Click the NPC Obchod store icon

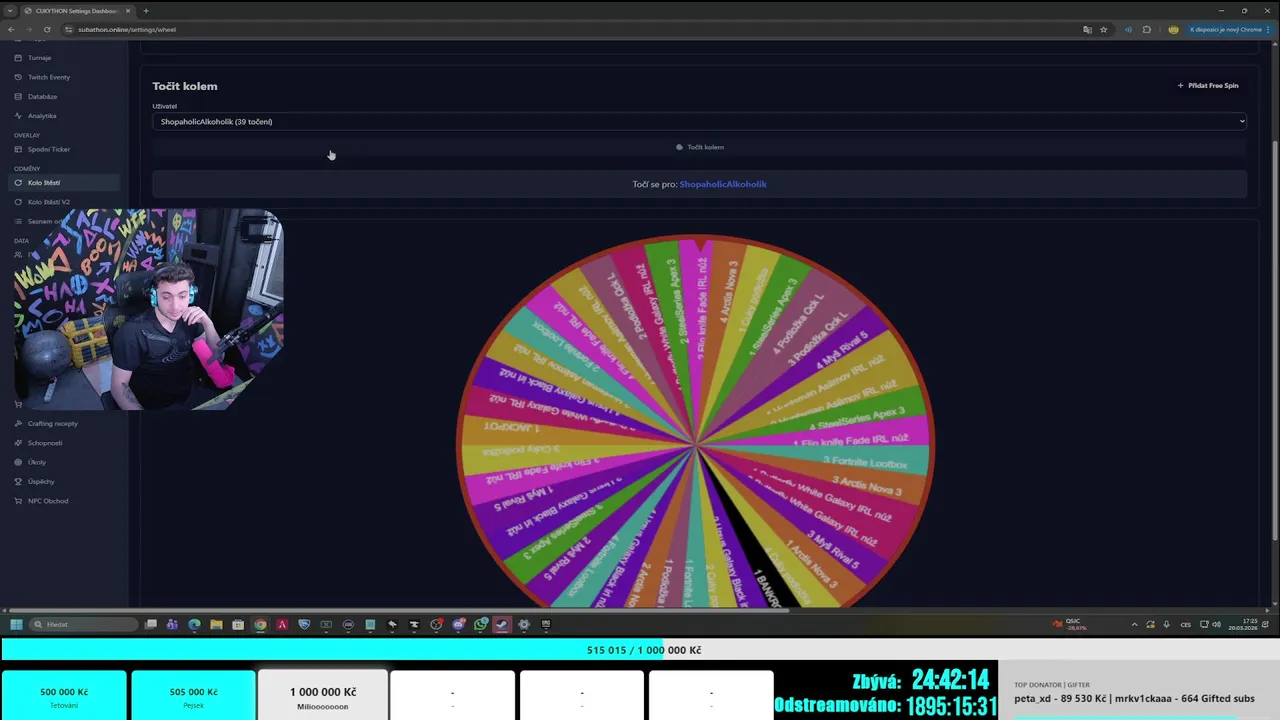pyautogui.click(x=18, y=501)
